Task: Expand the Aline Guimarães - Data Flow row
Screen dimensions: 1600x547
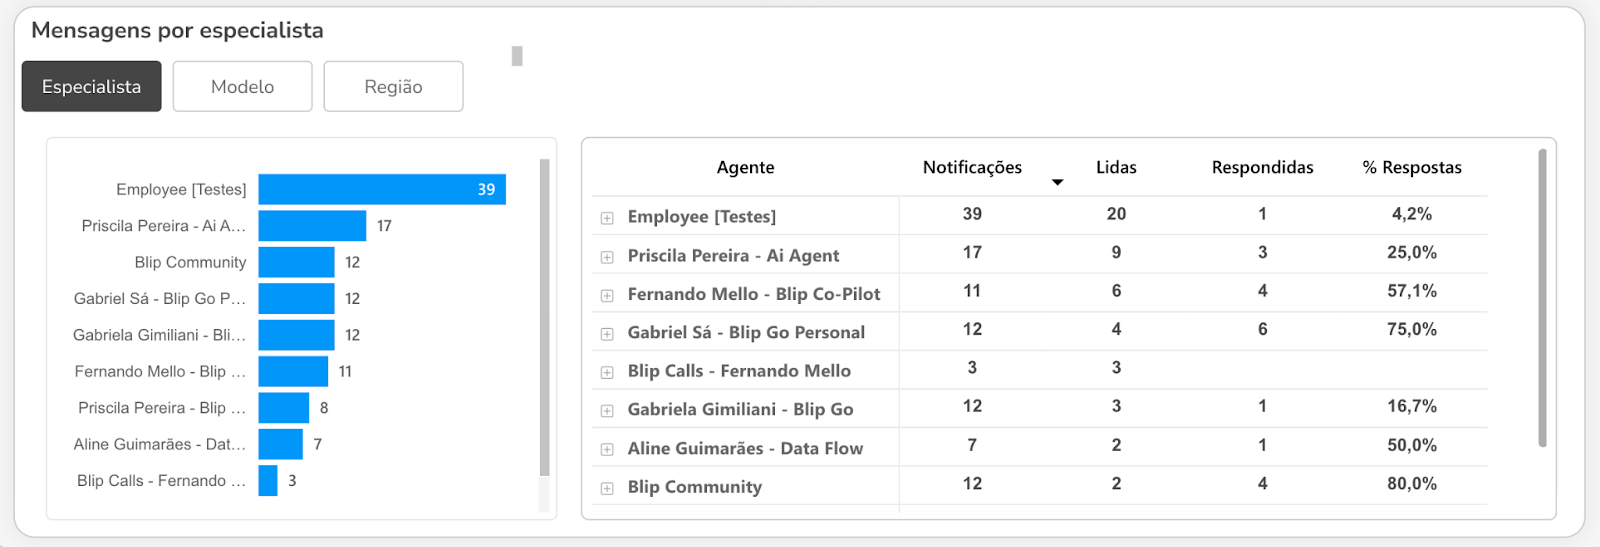Action: click(607, 450)
